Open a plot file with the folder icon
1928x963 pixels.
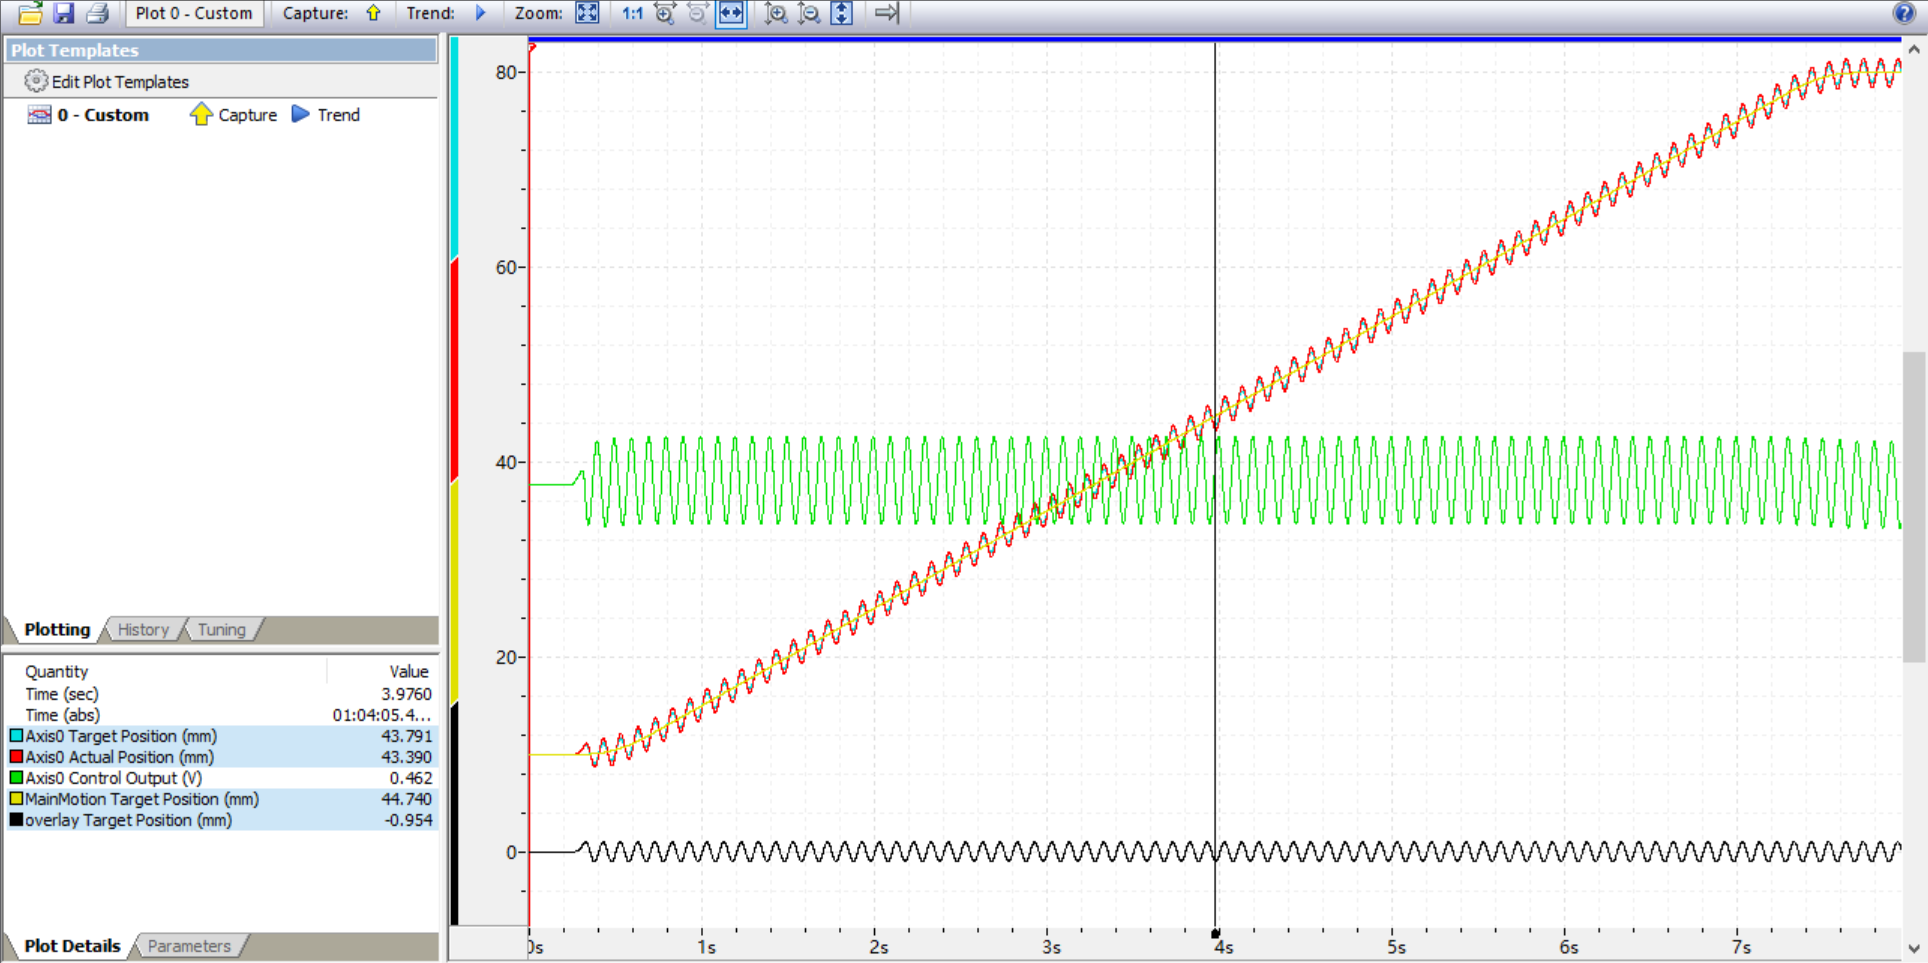pyautogui.click(x=30, y=13)
